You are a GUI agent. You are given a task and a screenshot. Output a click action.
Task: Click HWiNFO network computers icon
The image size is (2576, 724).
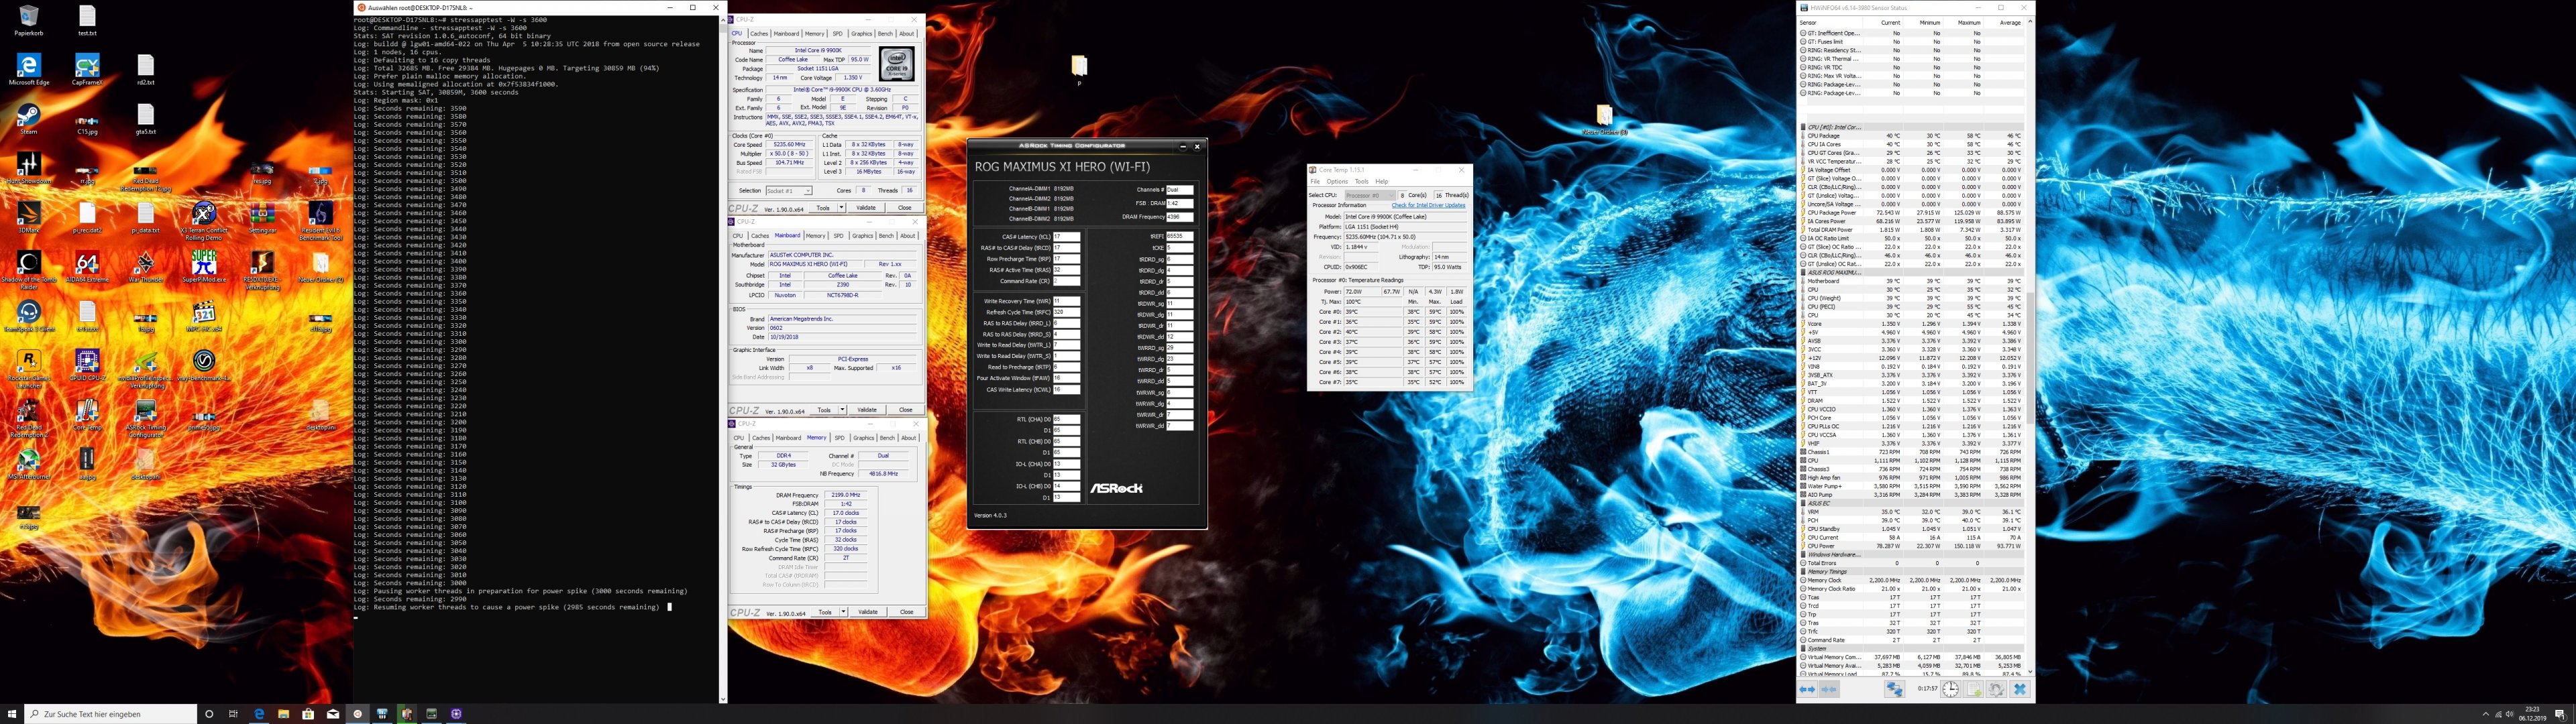pyautogui.click(x=1895, y=689)
